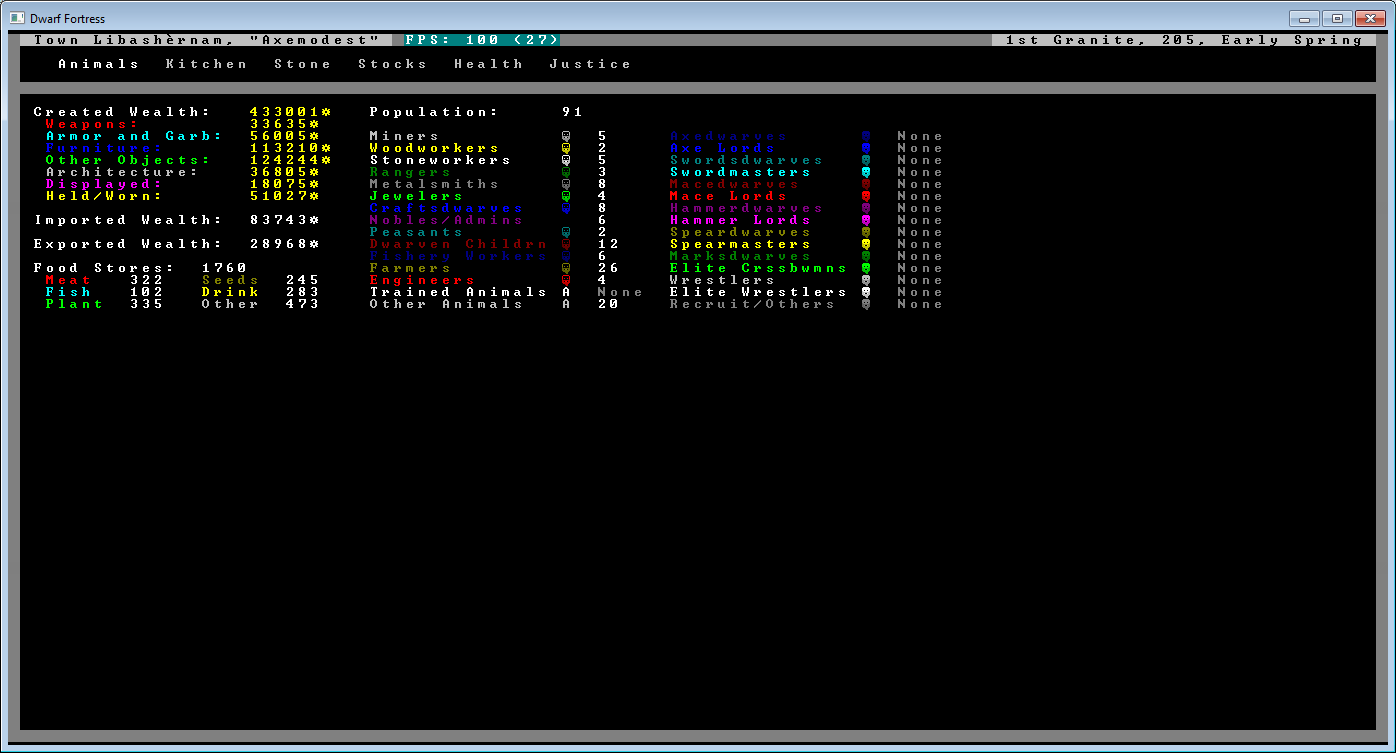Click the Dwarf Fortress window title icon

pos(17,18)
